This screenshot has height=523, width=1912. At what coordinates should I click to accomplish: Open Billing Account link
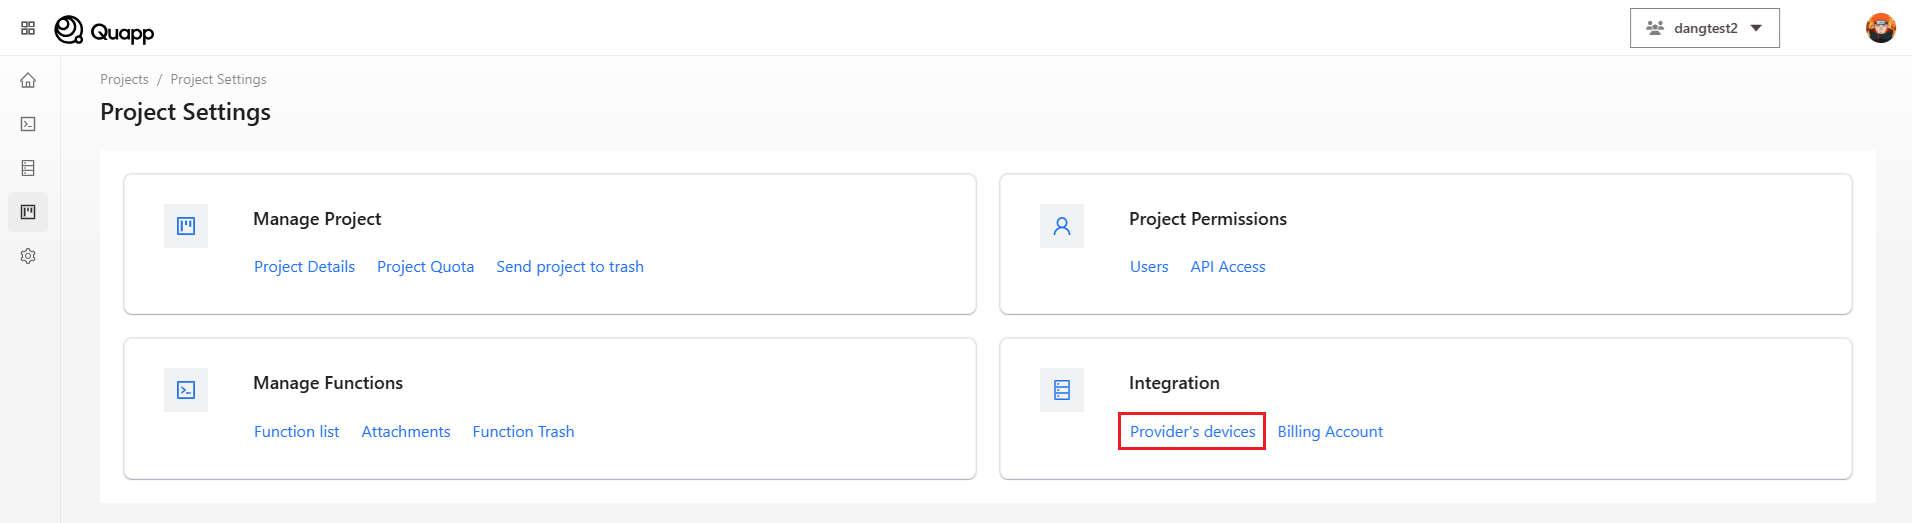(x=1330, y=432)
